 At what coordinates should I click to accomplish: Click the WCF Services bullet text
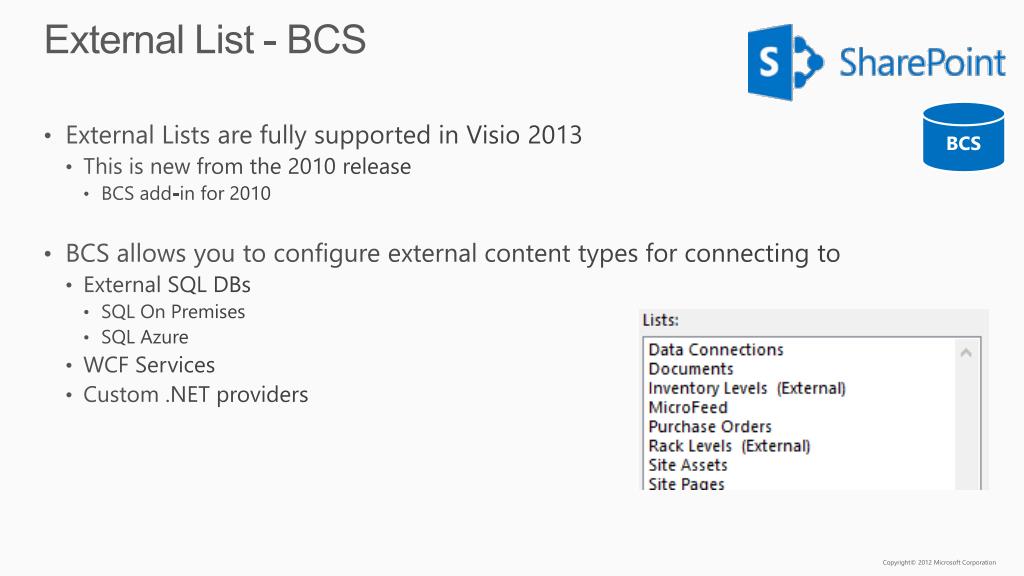pyautogui.click(x=149, y=365)
